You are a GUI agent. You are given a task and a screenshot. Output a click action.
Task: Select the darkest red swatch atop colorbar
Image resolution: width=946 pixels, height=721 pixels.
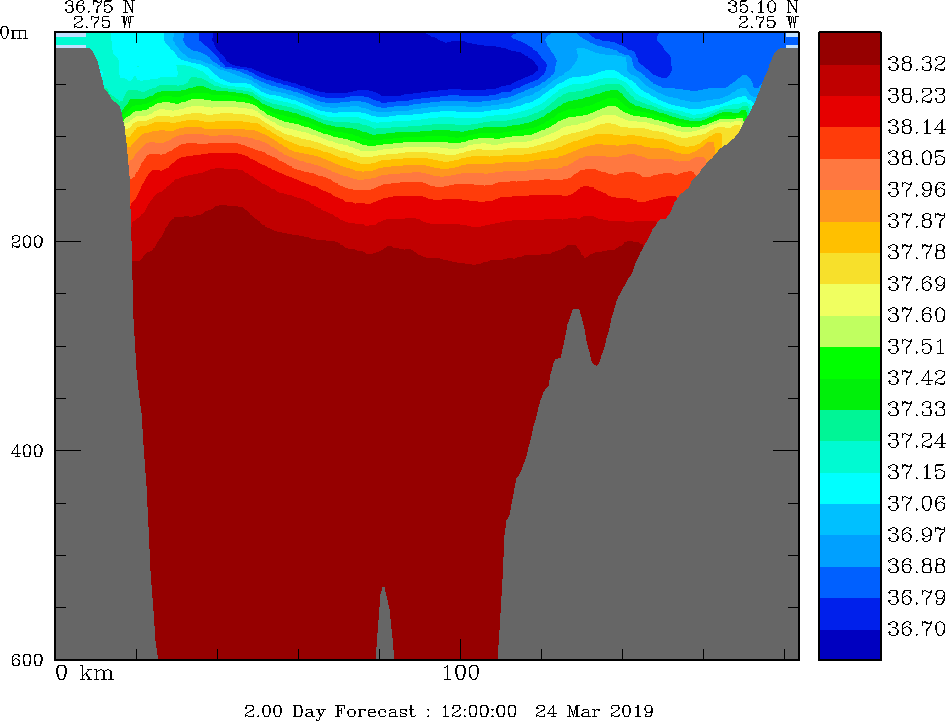(849, 48)
